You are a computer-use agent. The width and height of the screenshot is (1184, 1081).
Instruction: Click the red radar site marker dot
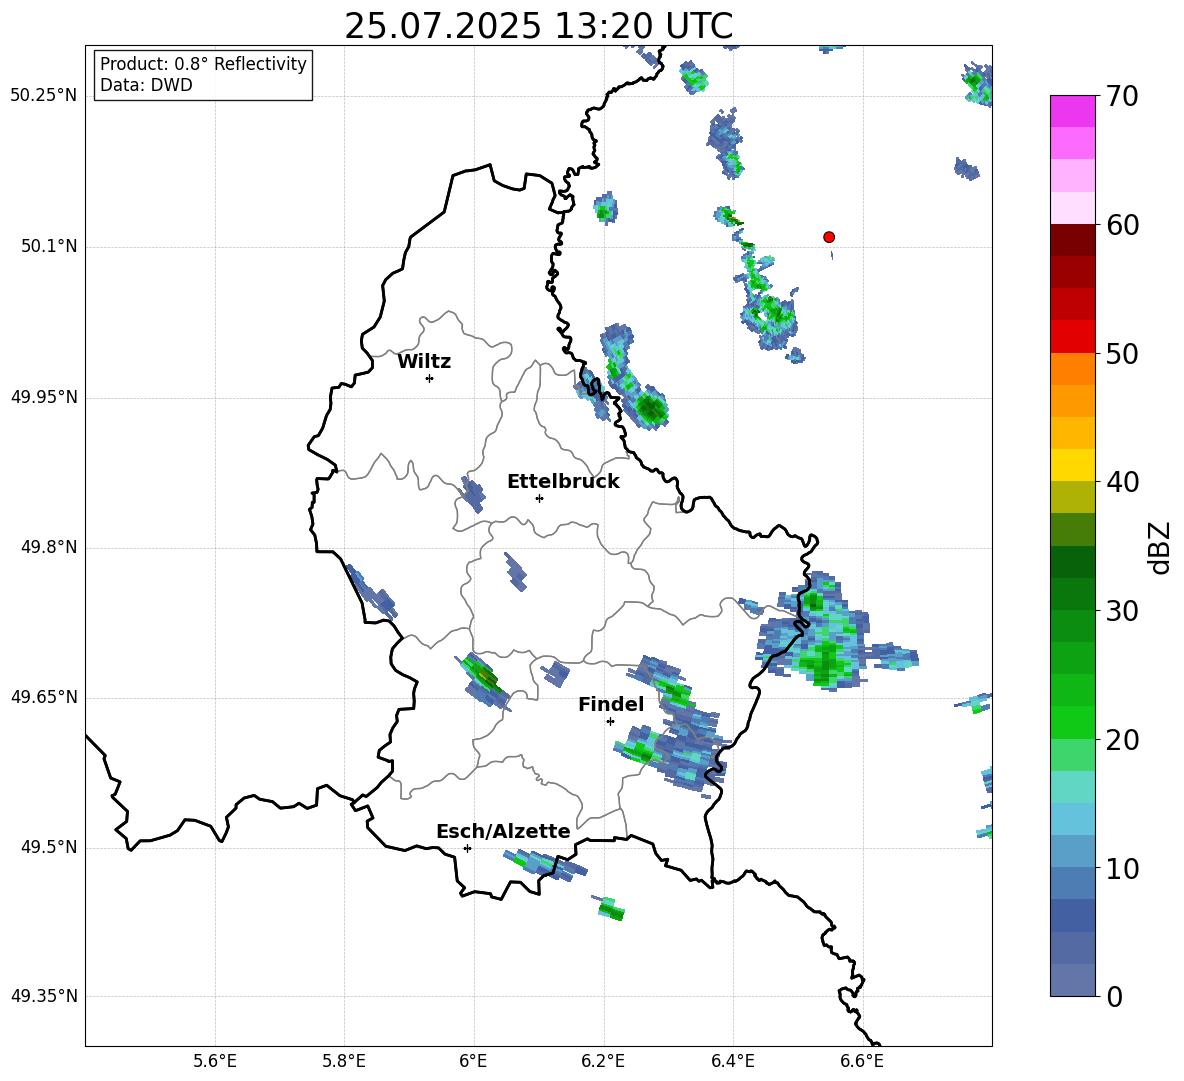(x=829, y=237)
